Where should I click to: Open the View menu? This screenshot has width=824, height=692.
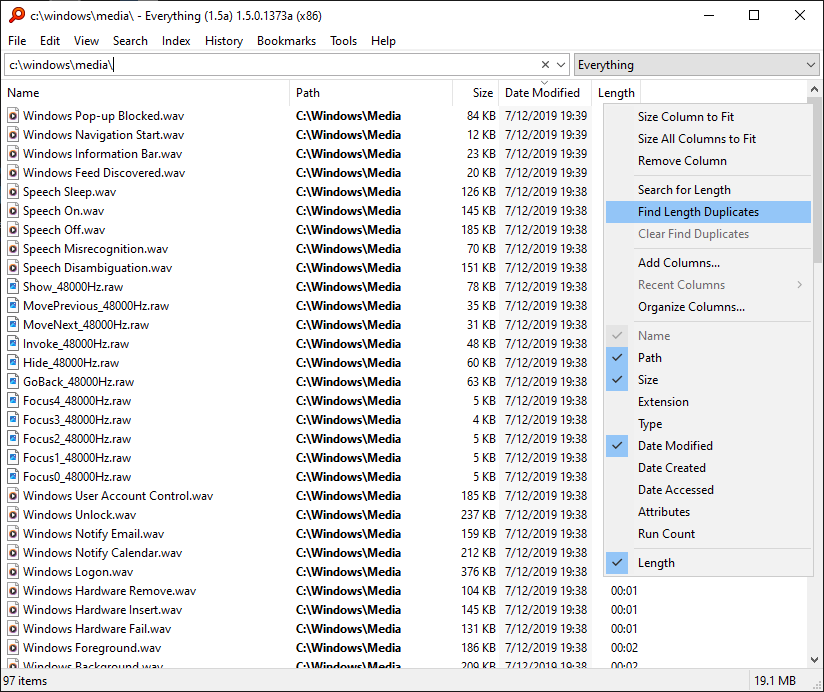(x=86, y=41)
